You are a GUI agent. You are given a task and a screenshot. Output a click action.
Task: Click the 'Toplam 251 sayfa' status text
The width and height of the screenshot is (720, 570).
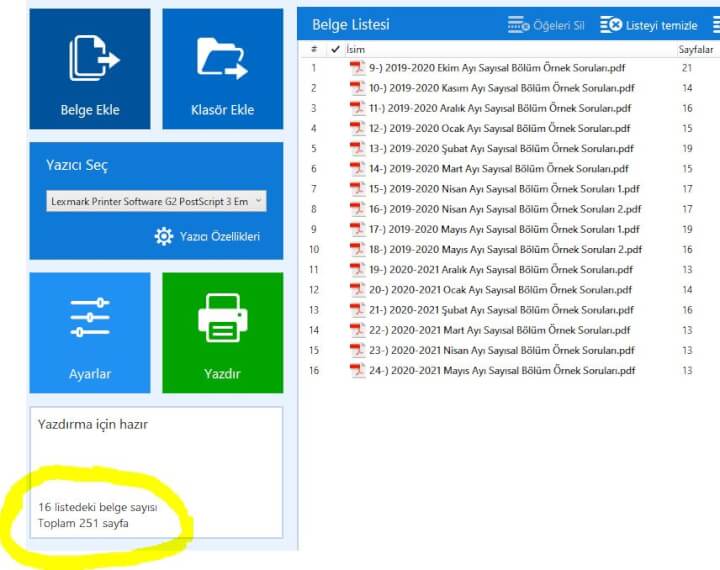pyautogui.click(x=83, y=523)
